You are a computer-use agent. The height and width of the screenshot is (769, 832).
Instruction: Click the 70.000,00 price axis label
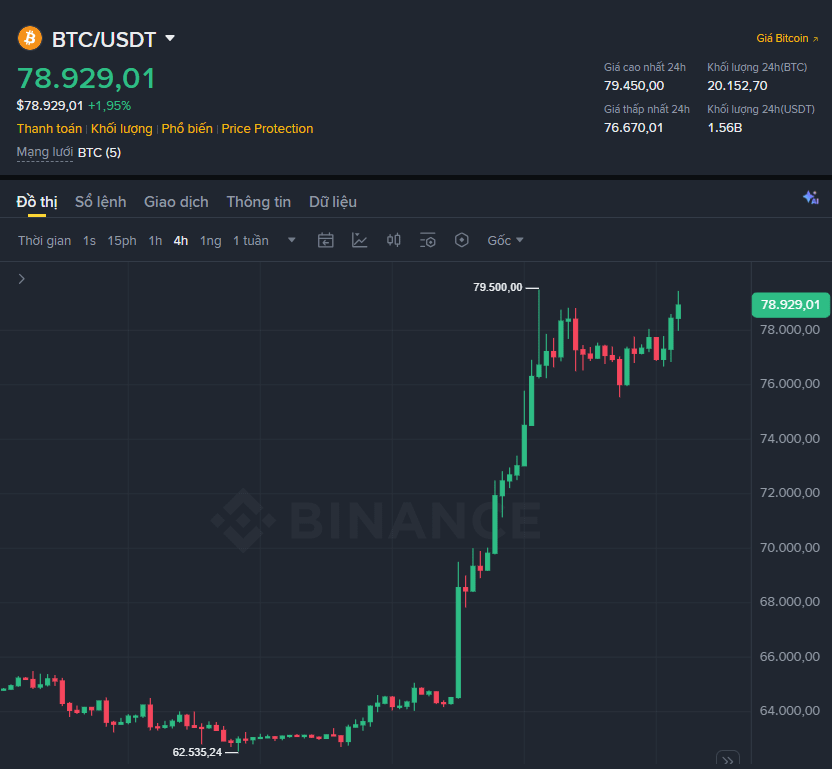(790, 547)
